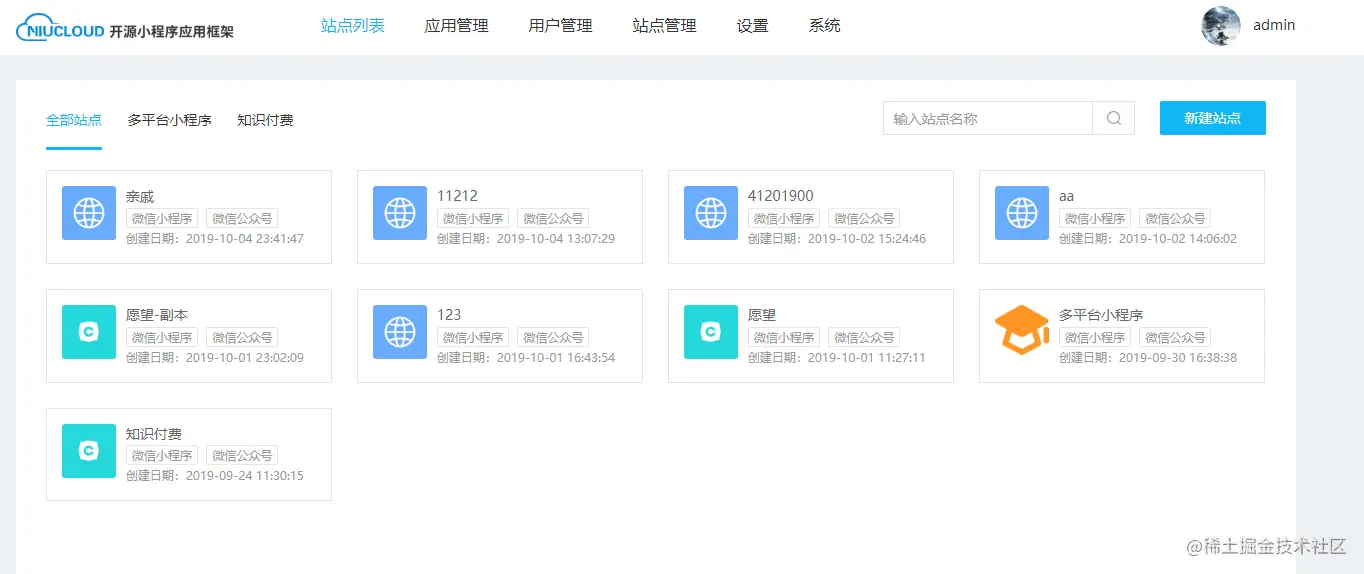Open the 知识付费 card title
This screenshot has height=574, width=1364.
(x=154, y=434)
